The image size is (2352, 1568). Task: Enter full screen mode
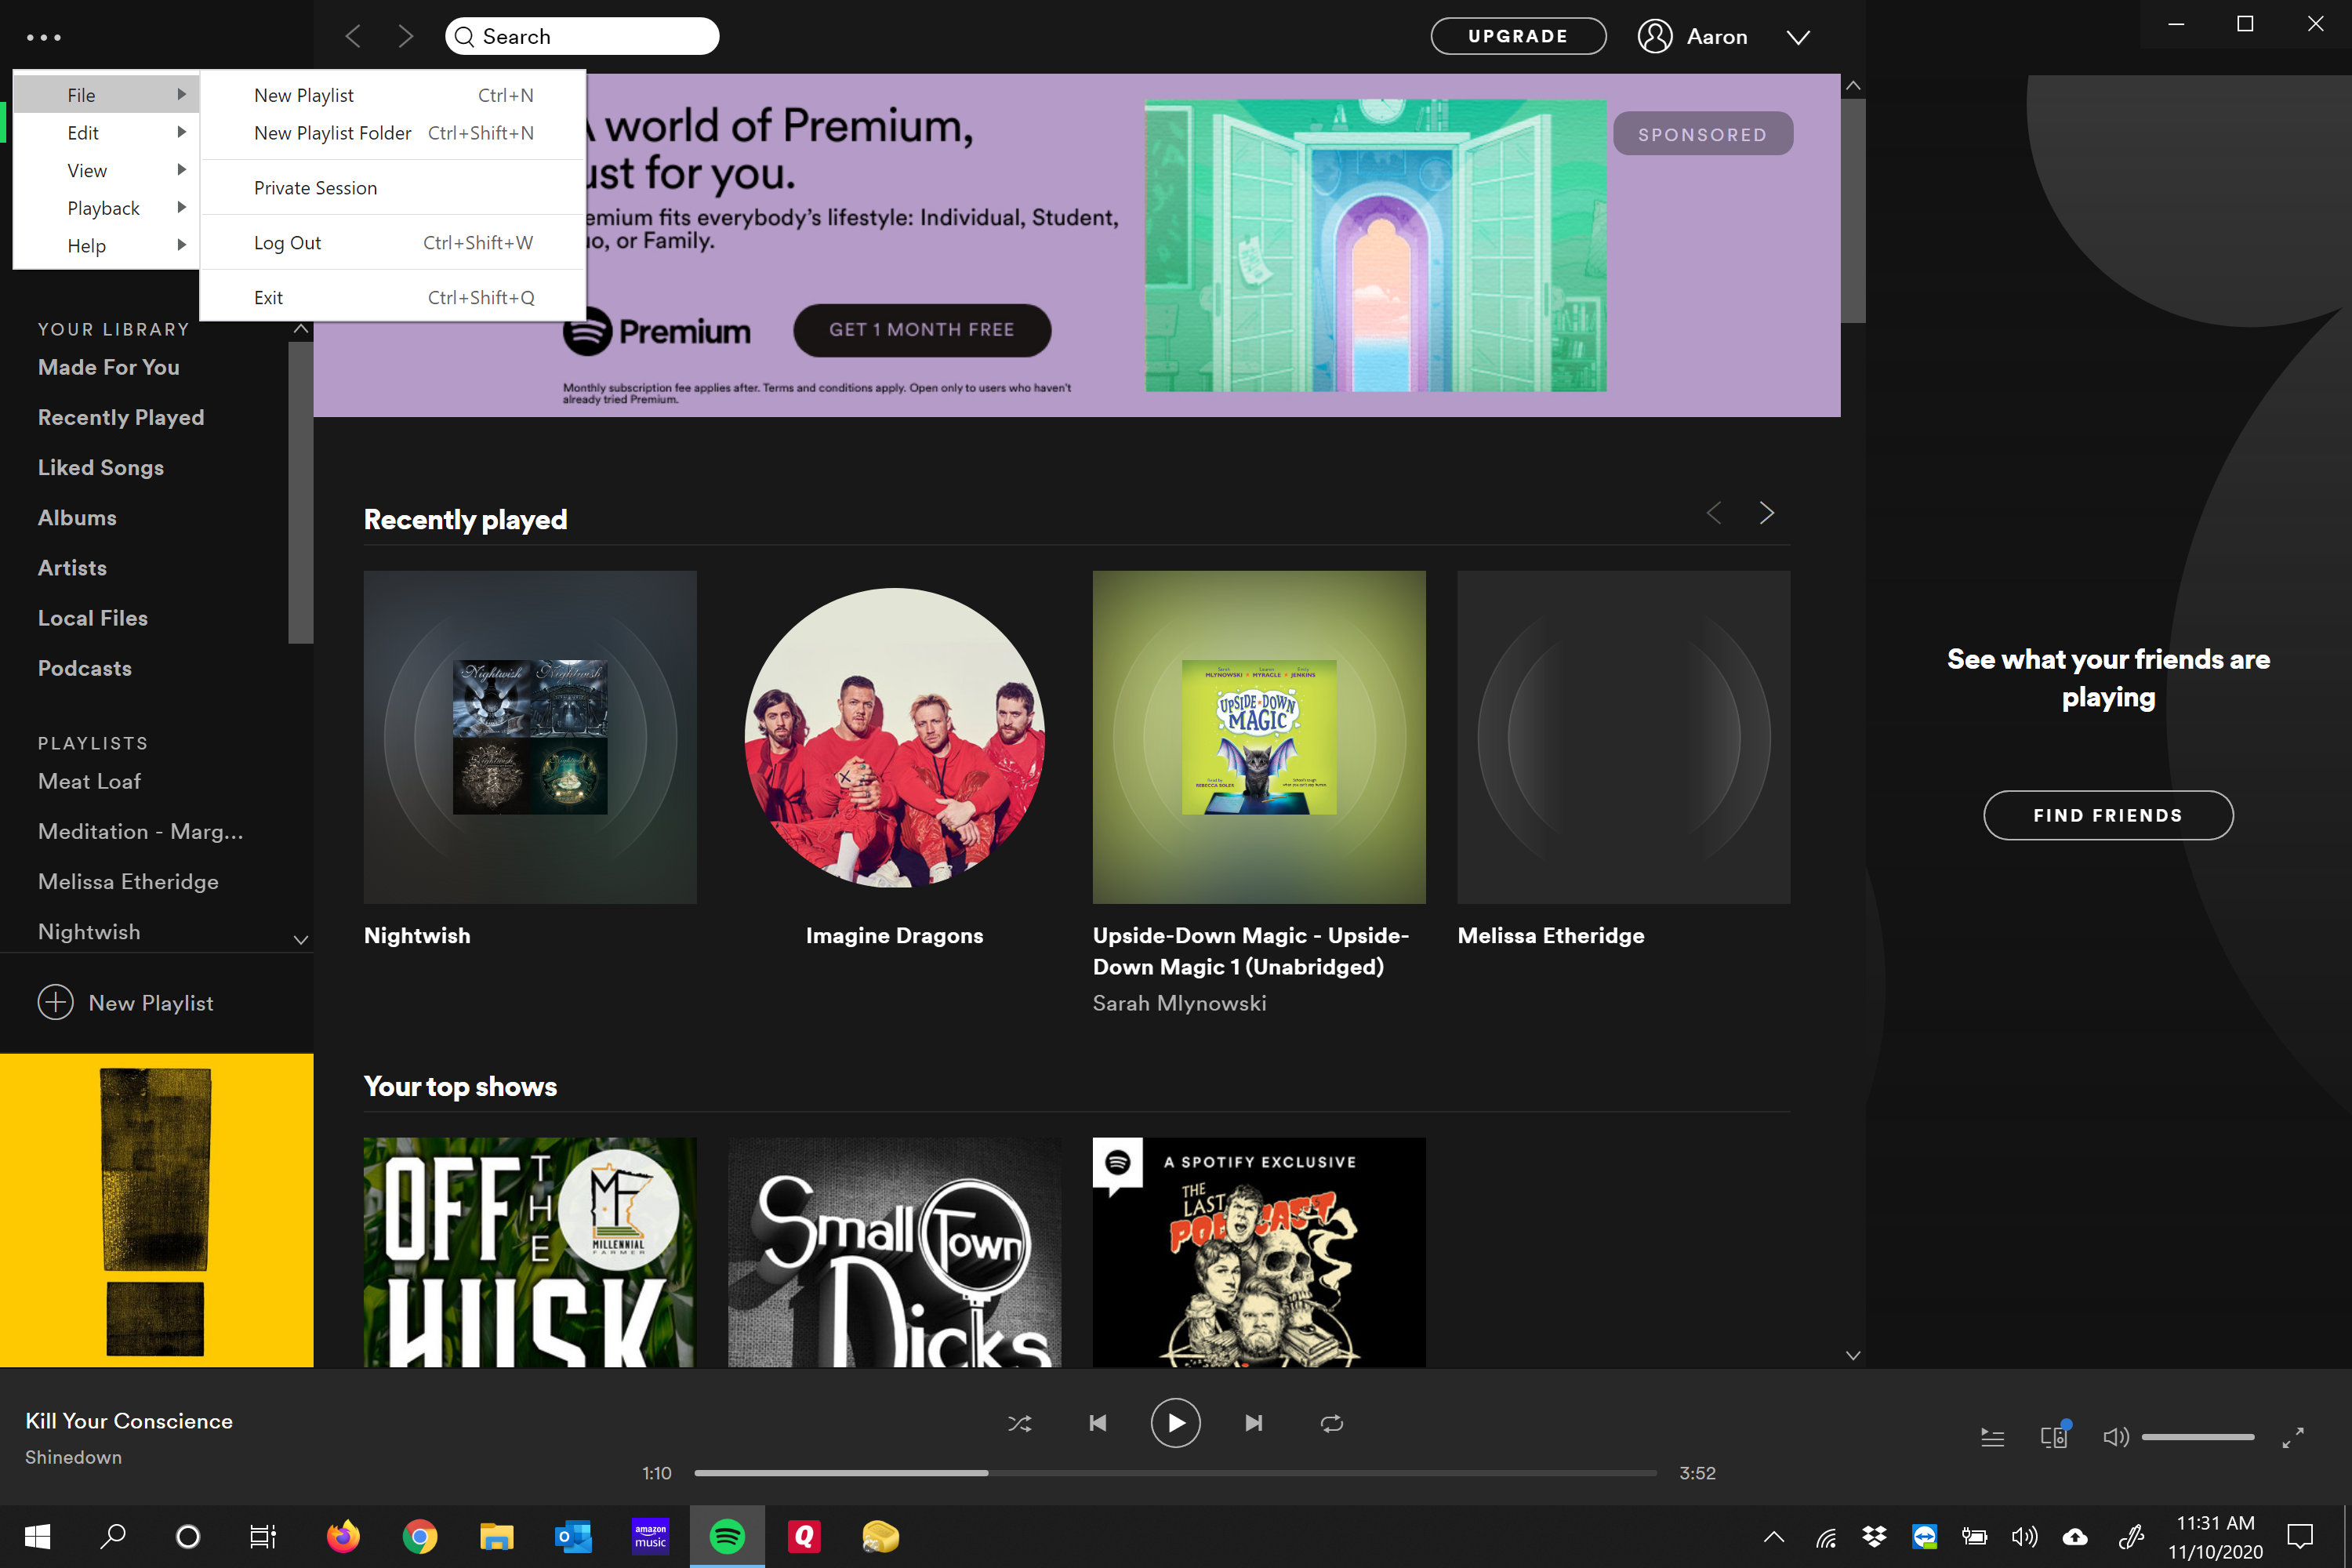[x=2293, y=1437]
